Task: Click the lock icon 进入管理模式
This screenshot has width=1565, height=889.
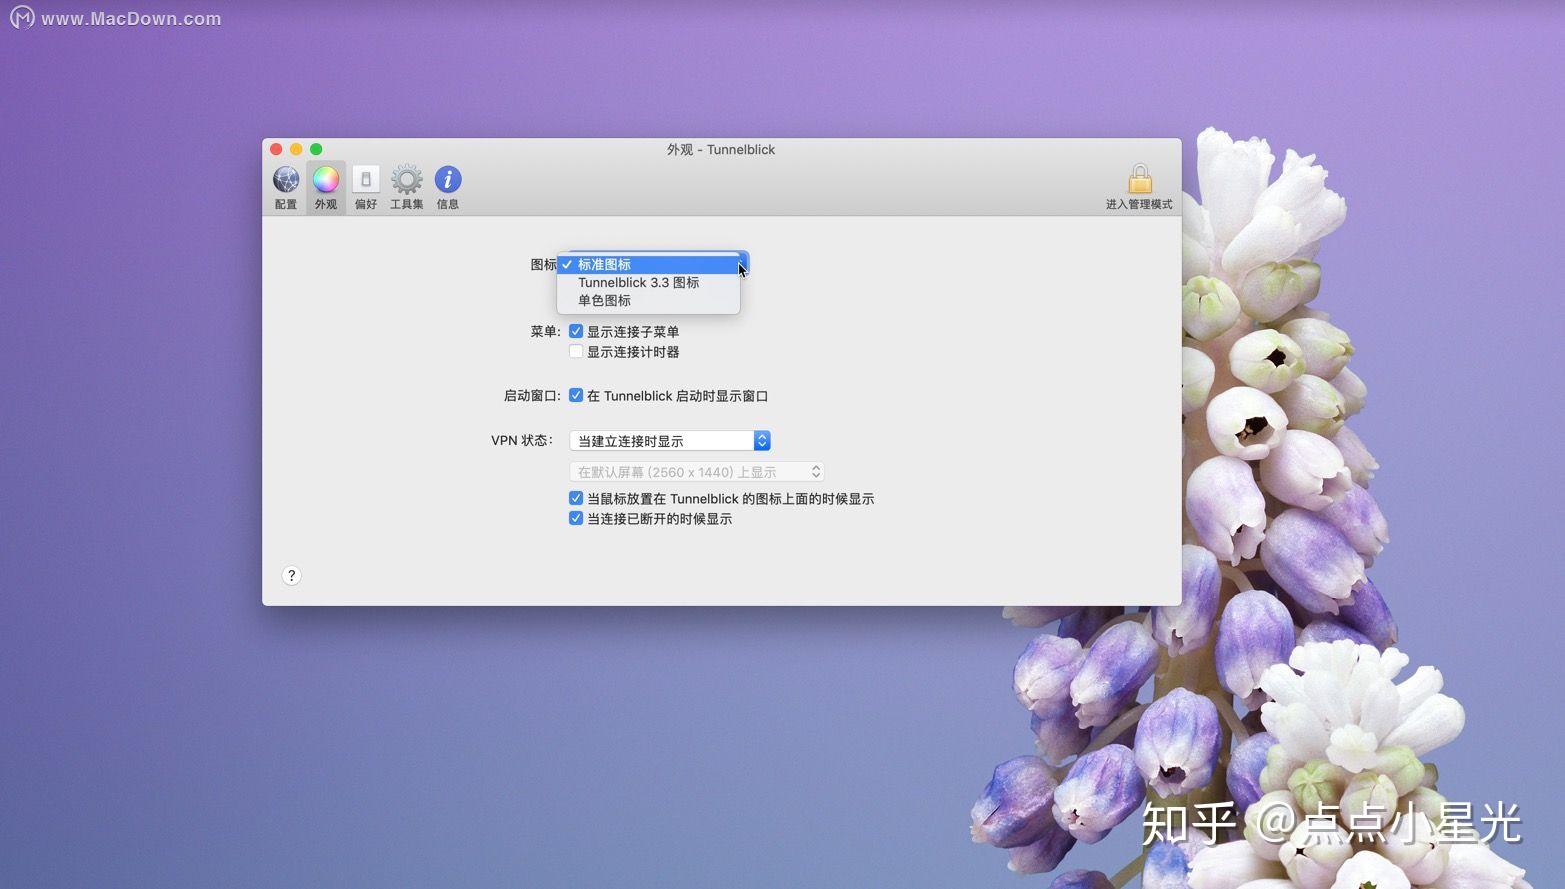Action: tap(1139, 187)
